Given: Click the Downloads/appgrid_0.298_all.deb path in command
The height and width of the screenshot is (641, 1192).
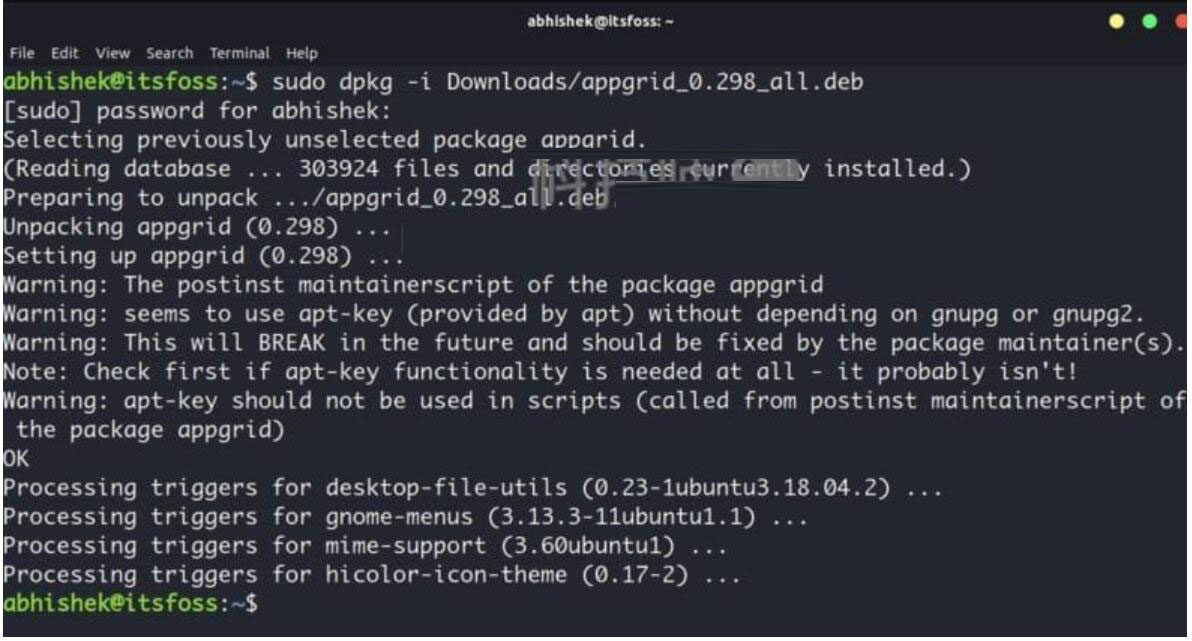Looking at the screenshot, I should pos(655,81).
